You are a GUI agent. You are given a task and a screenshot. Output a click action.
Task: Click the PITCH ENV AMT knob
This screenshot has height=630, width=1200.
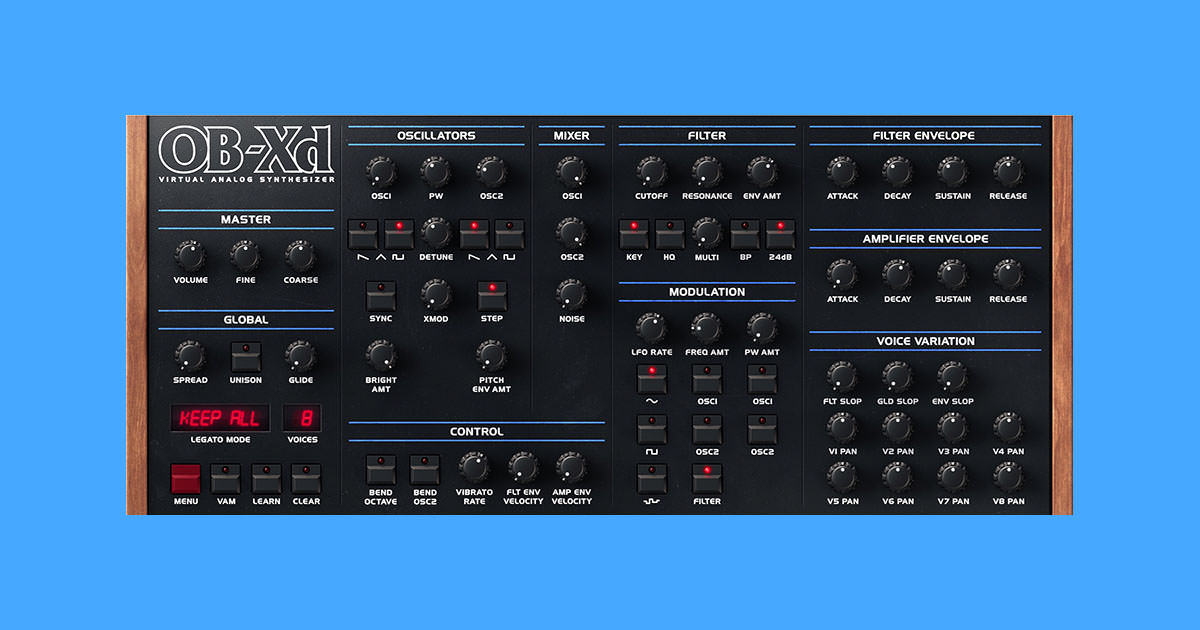click(491, 355)
